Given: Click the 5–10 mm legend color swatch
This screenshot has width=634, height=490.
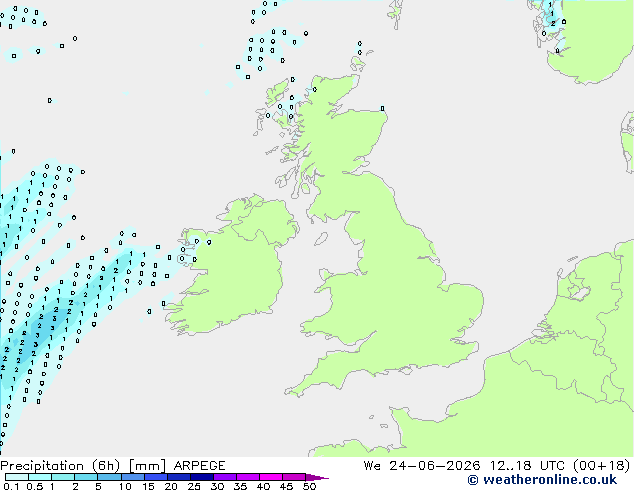Looking at the screenshot, I should [109, 477].
